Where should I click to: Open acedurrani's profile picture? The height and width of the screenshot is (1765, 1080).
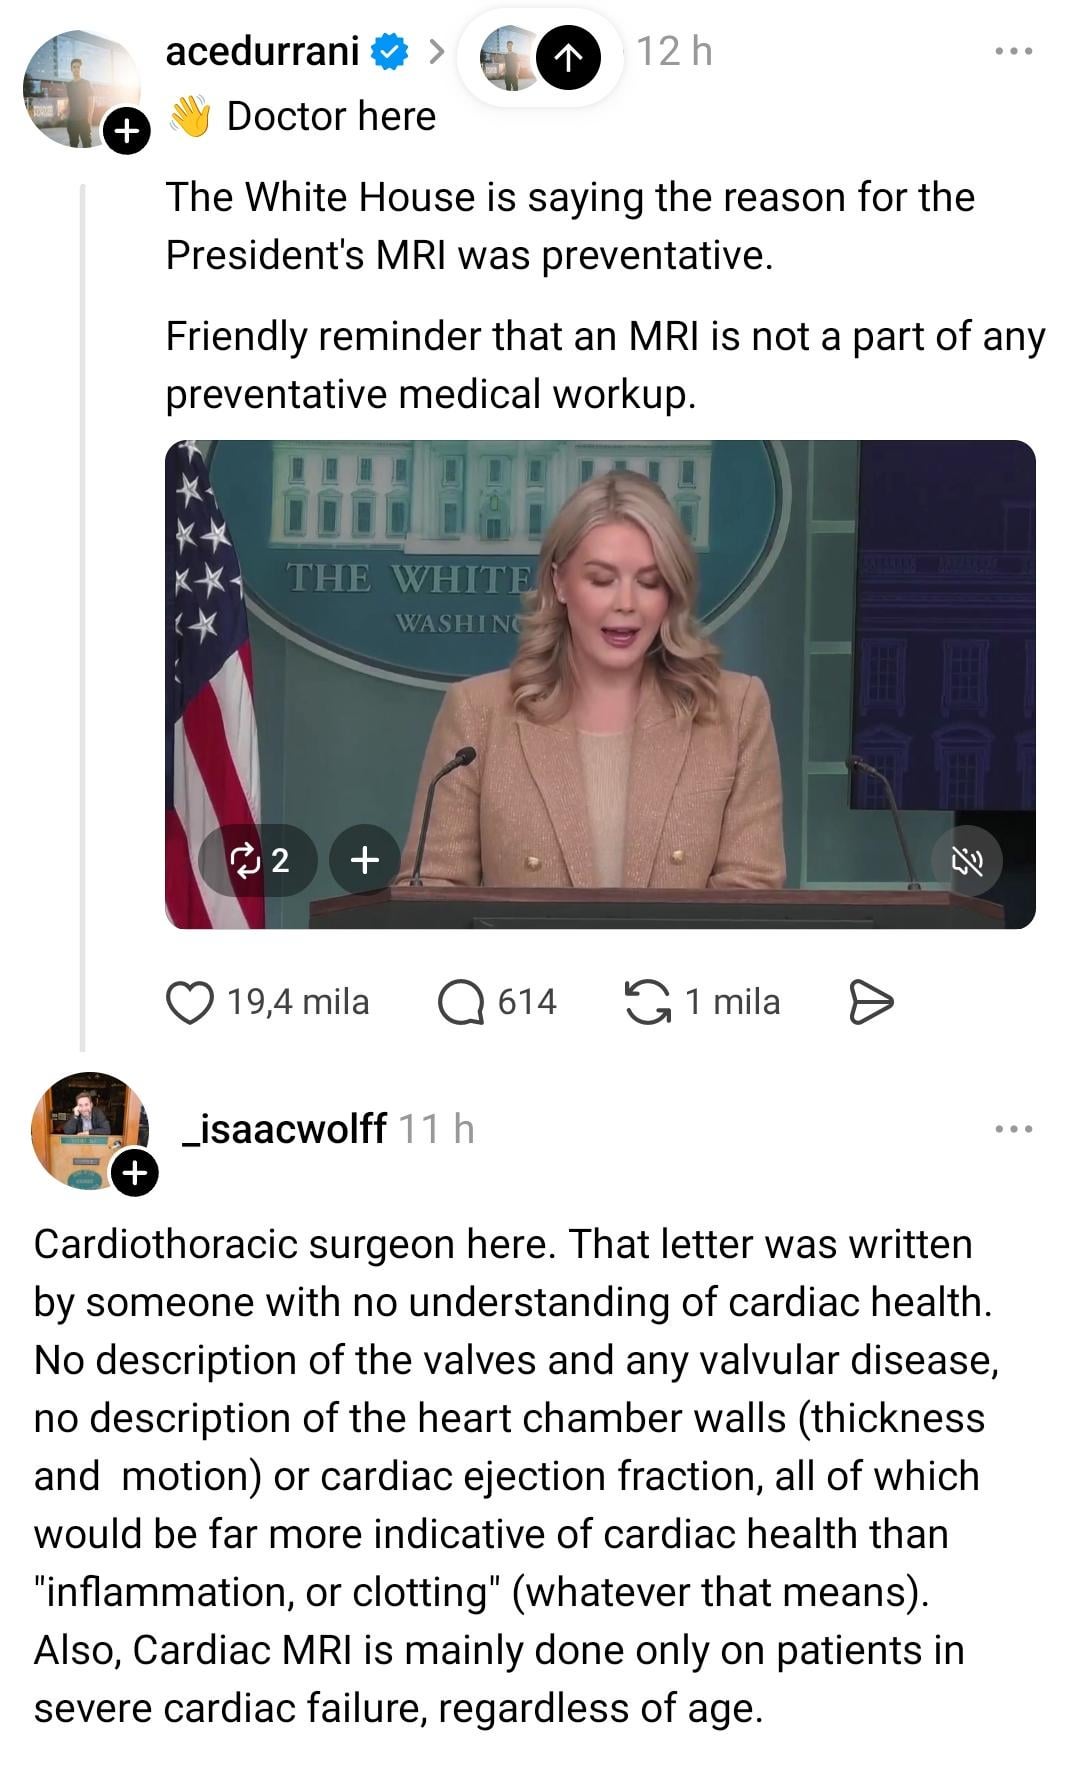click(x=78, y=87)
